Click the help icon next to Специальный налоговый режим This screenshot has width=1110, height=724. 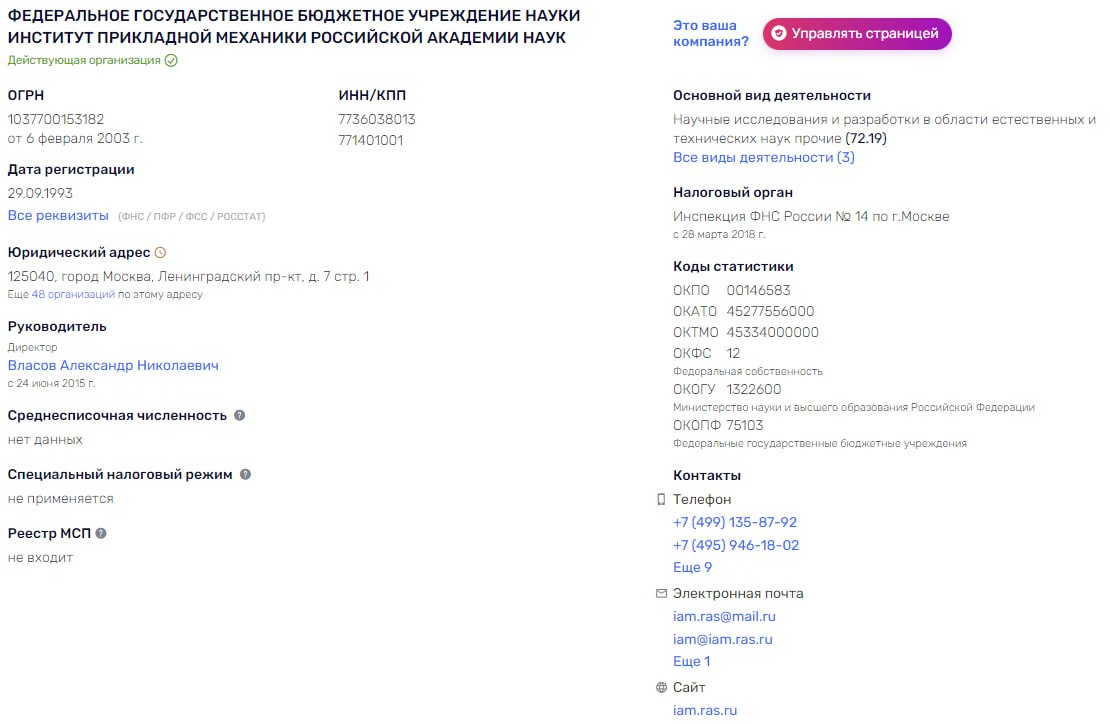pyautogui.click(x=246, y=474)
